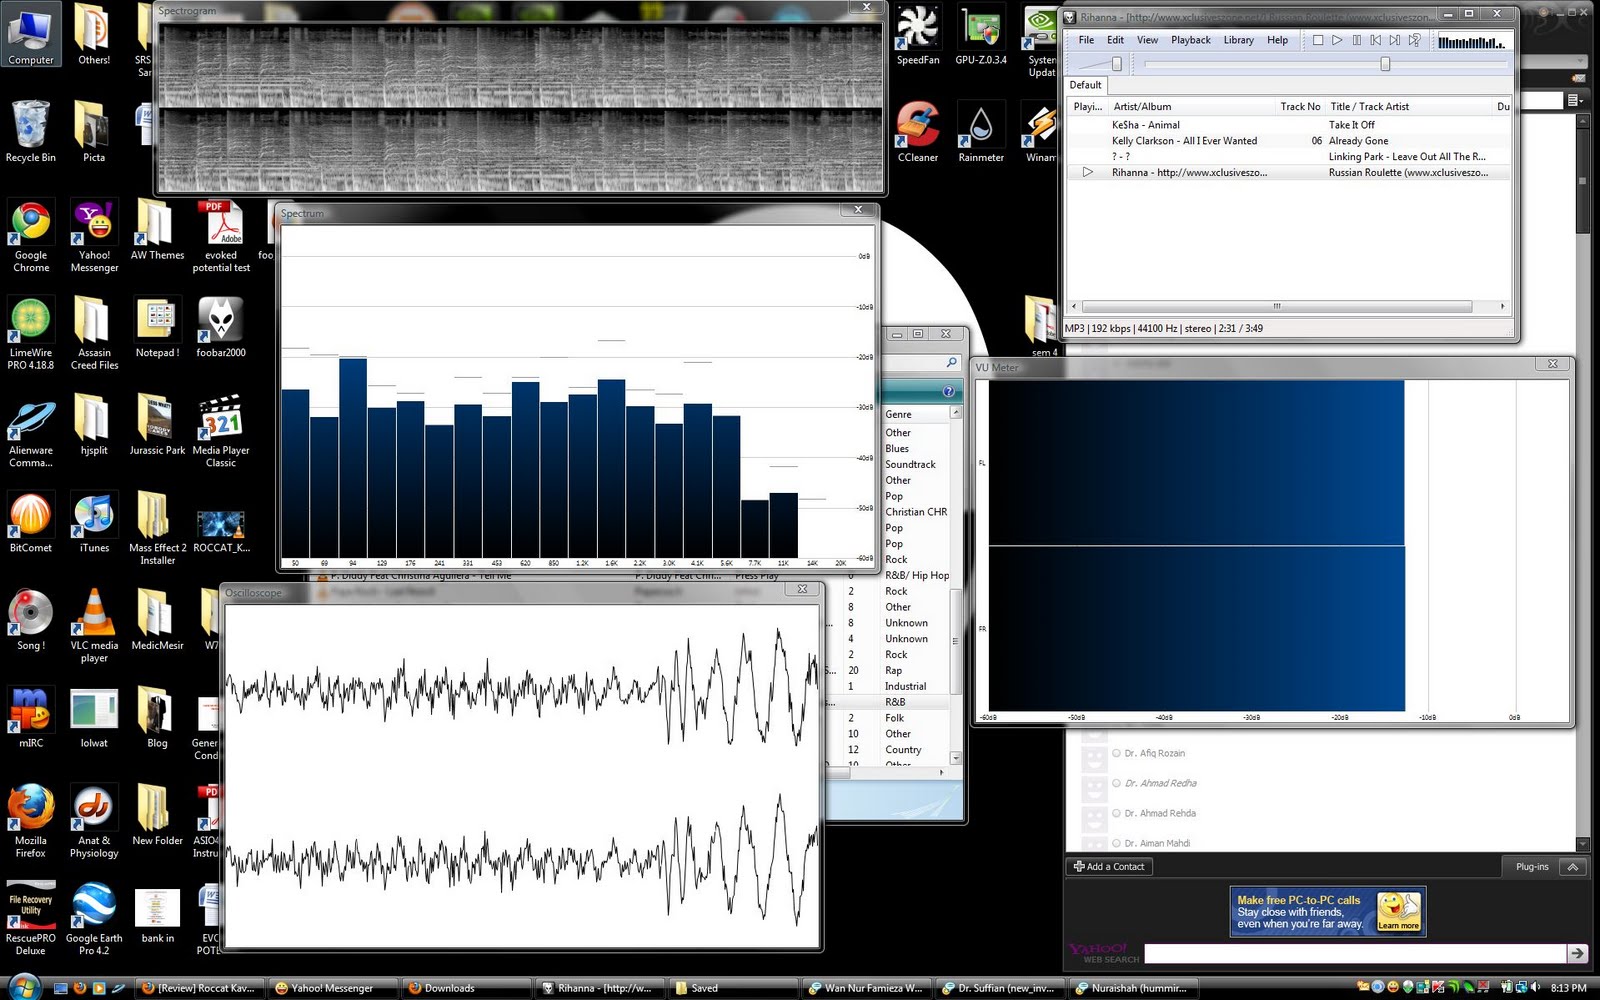Click Add a Contact in Yahoo Messenger
The image size is (1600, 1000).
[1109, 867]
